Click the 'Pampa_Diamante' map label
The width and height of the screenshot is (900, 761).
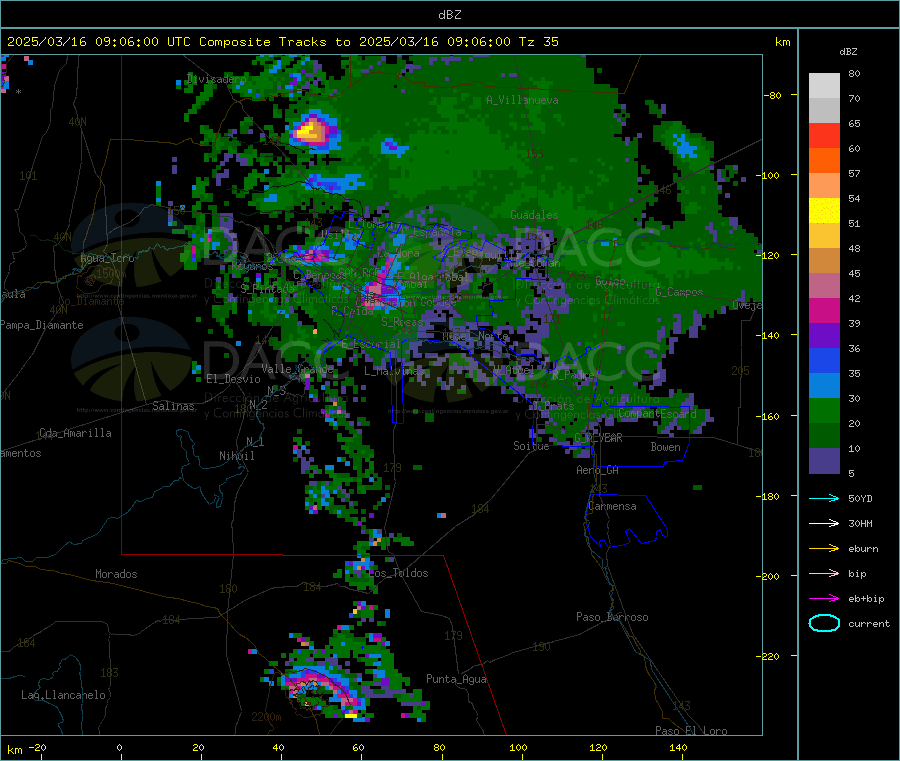coord(42,325)
